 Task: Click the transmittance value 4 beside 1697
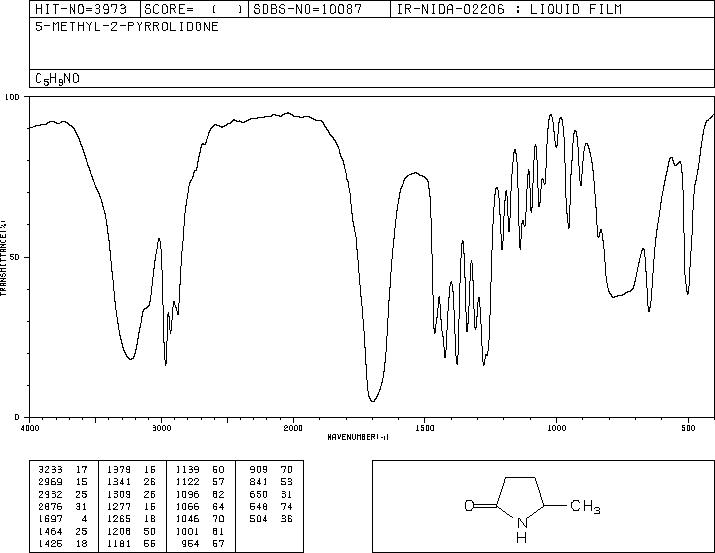[84, 519]
